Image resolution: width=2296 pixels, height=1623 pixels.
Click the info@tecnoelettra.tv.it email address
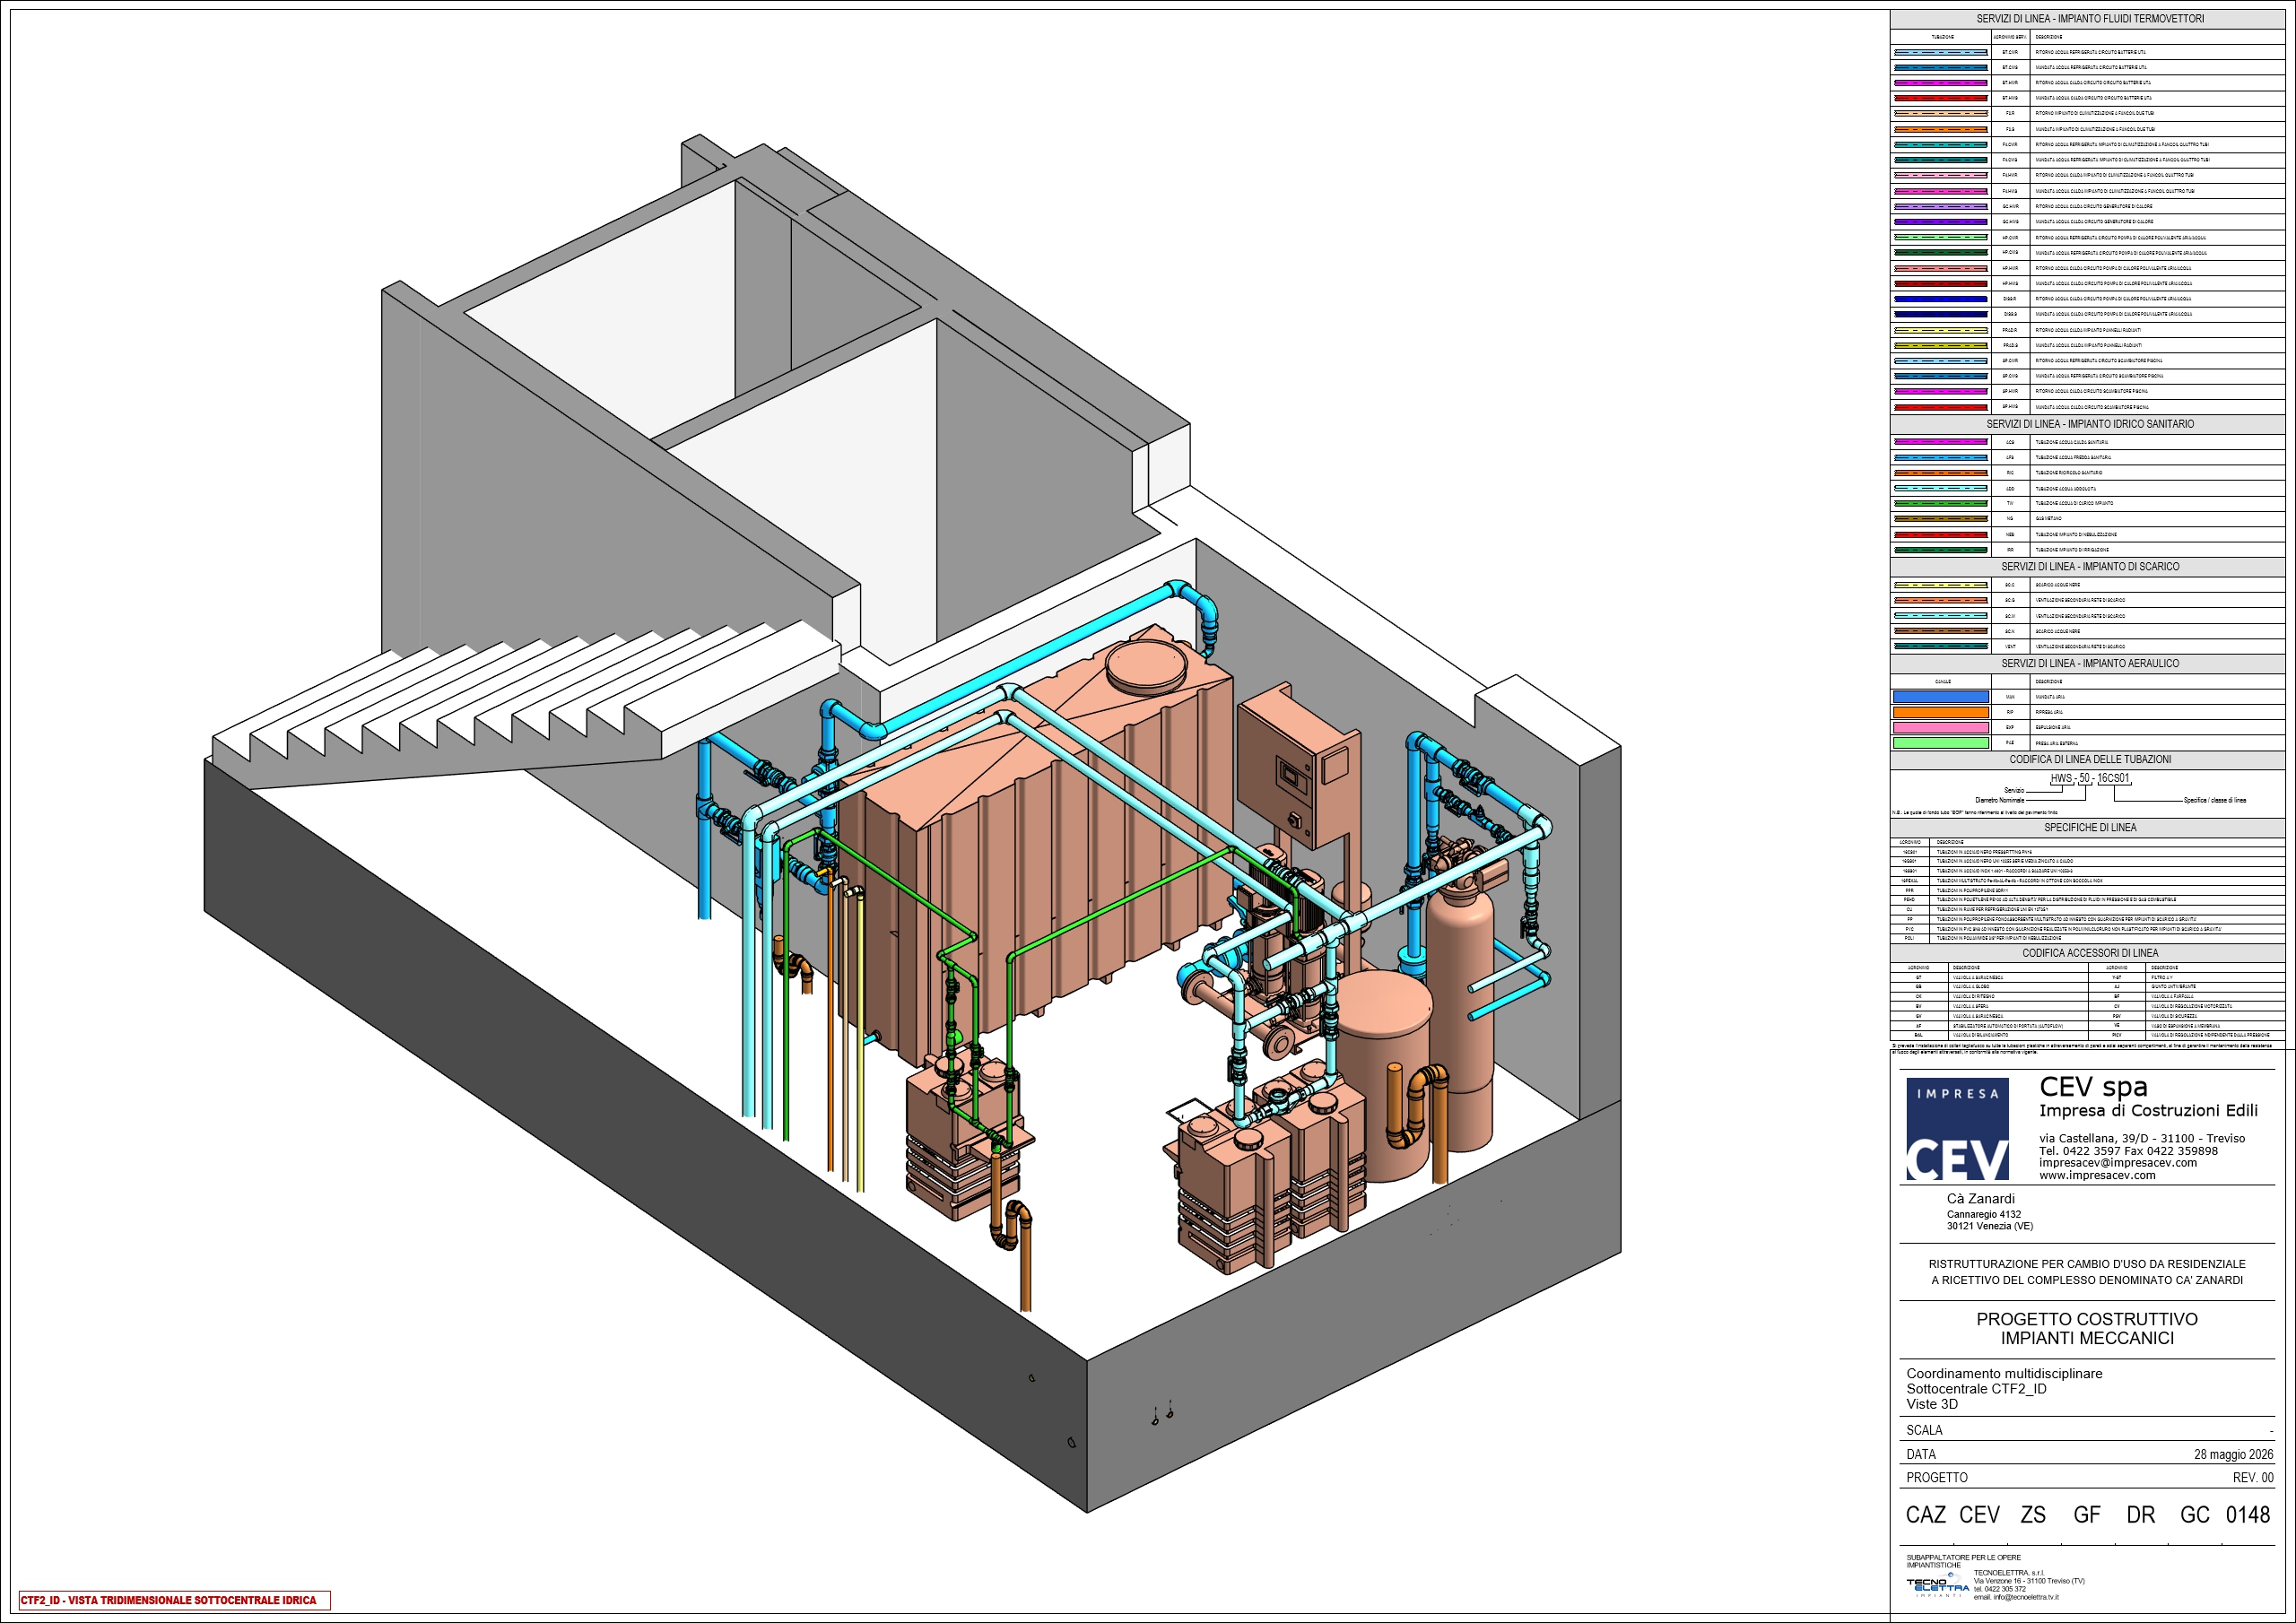tap(2026, 1597)
